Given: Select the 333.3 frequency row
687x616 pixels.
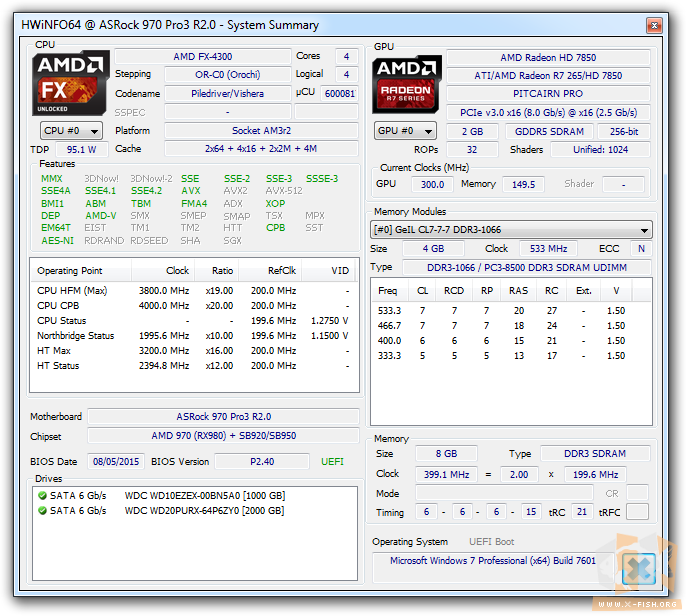Looking at the screenshot, I should [511, 355].
